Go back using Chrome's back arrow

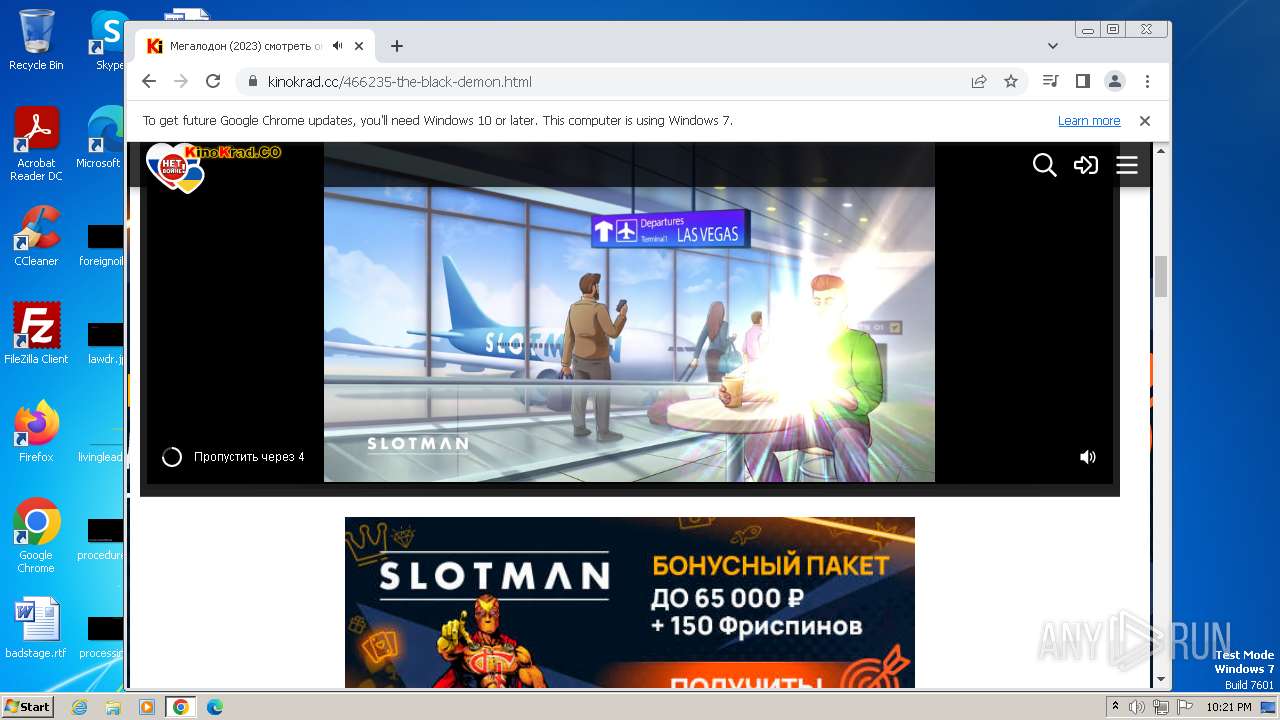[x=149, y=82]
